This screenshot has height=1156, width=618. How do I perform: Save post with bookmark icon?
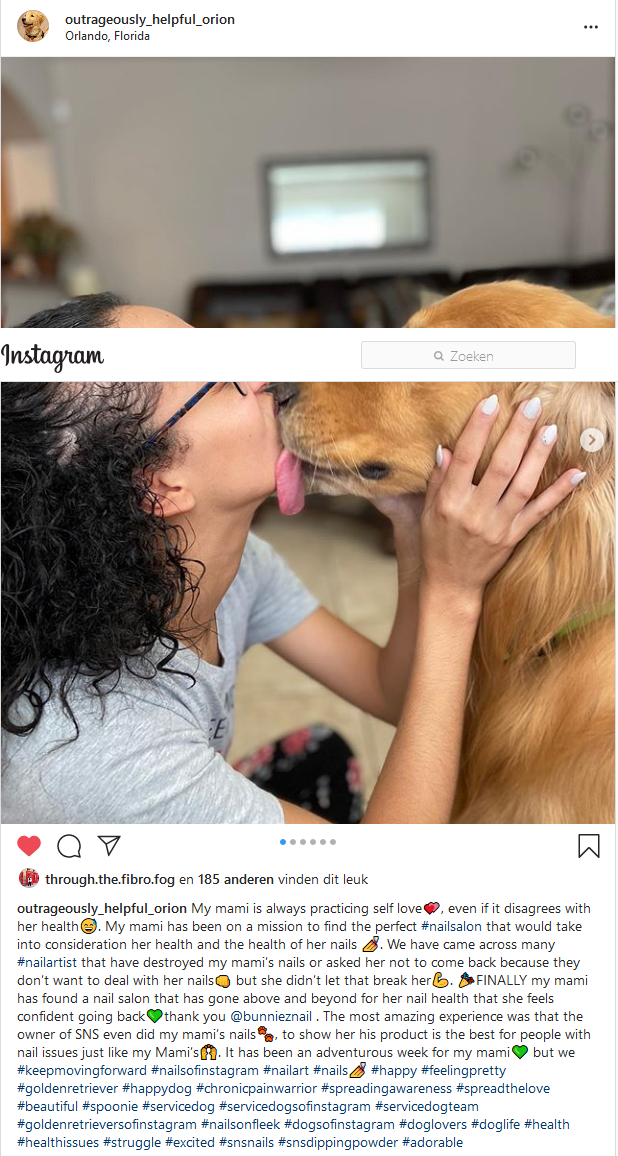click(x=589, y=846)
